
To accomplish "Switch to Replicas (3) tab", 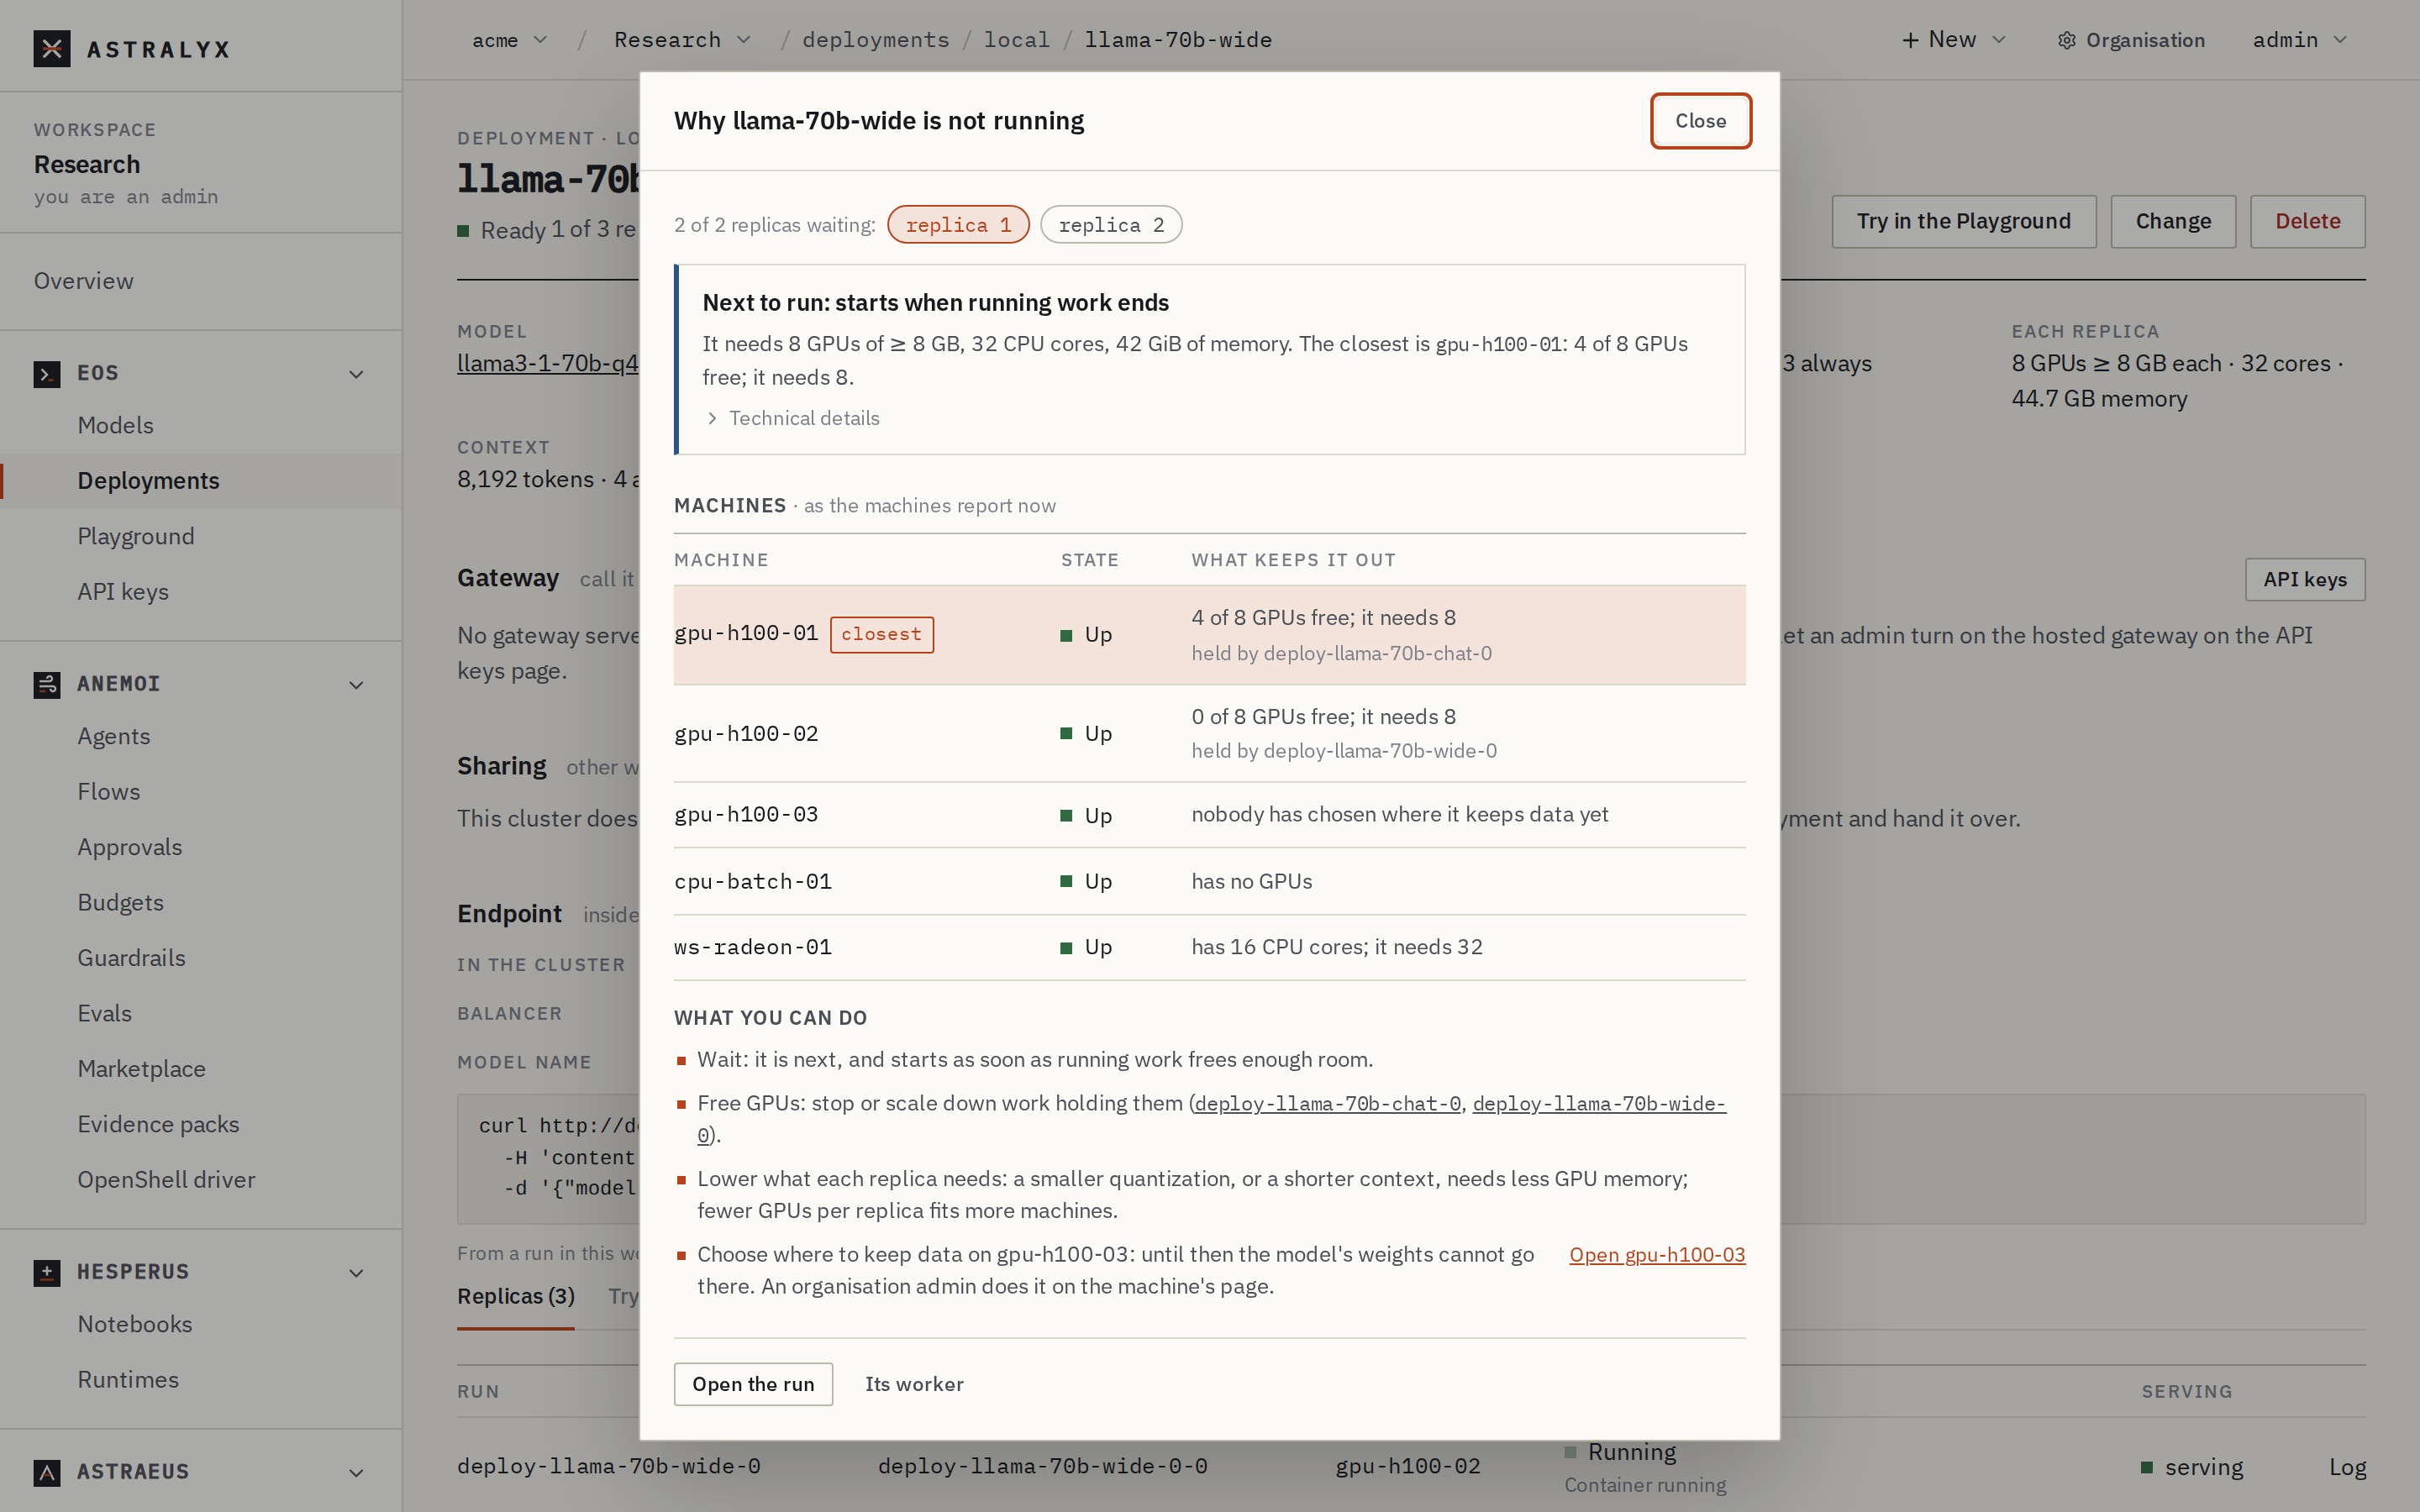I will tap(516, 1297).
